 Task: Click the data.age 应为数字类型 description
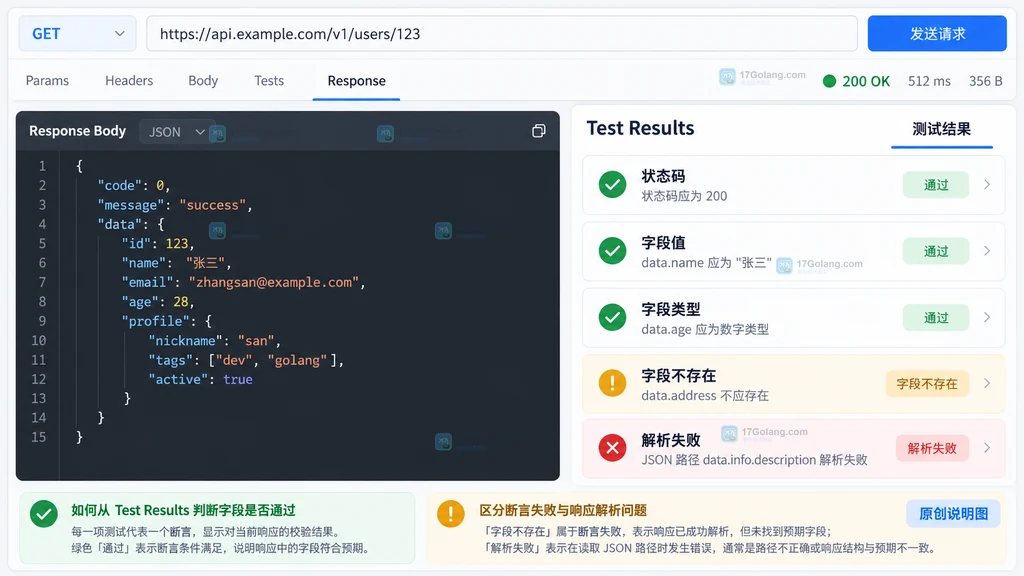tap(705, 329)
